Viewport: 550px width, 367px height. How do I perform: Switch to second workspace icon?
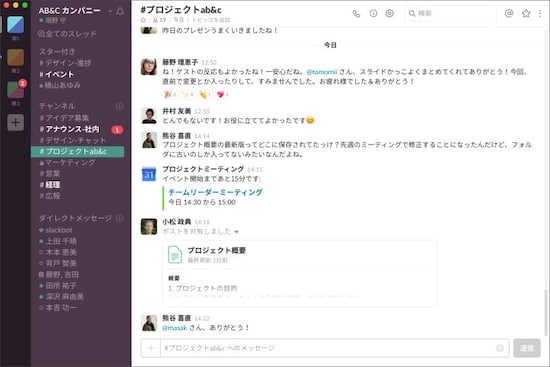pos(16,57)
